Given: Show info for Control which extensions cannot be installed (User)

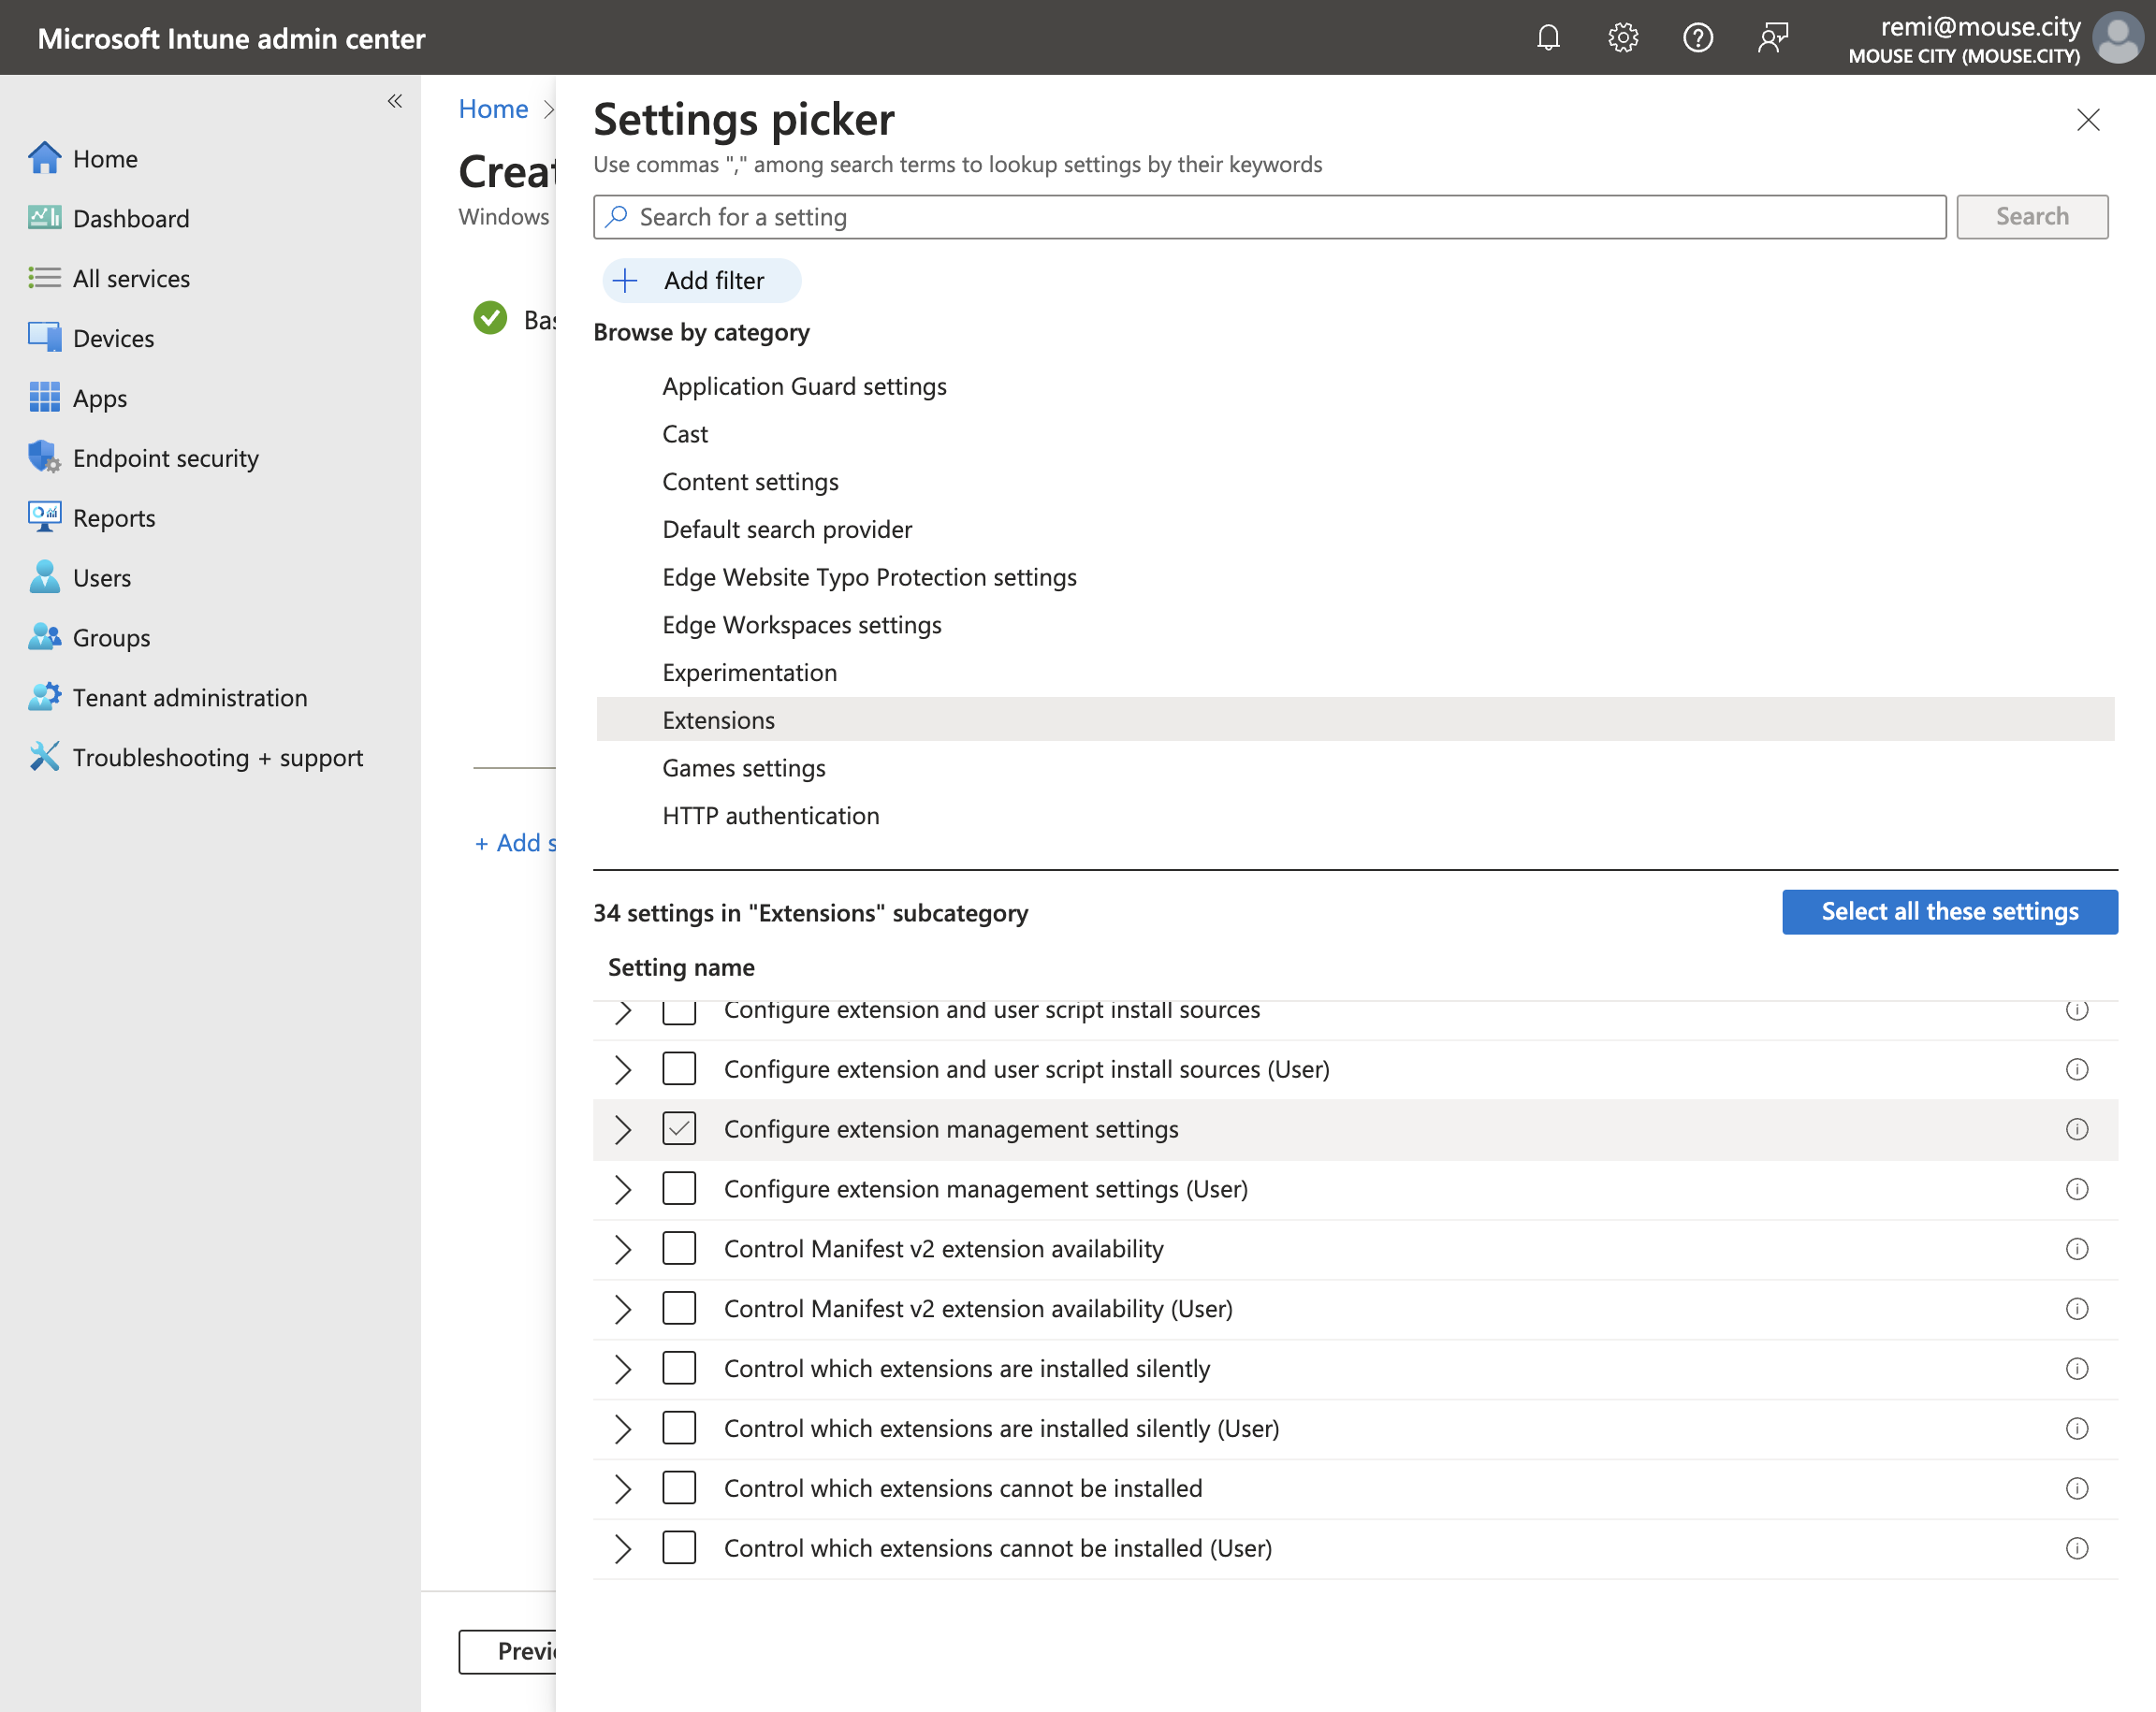Looking at the screenshot, I should (2077, 1548).
